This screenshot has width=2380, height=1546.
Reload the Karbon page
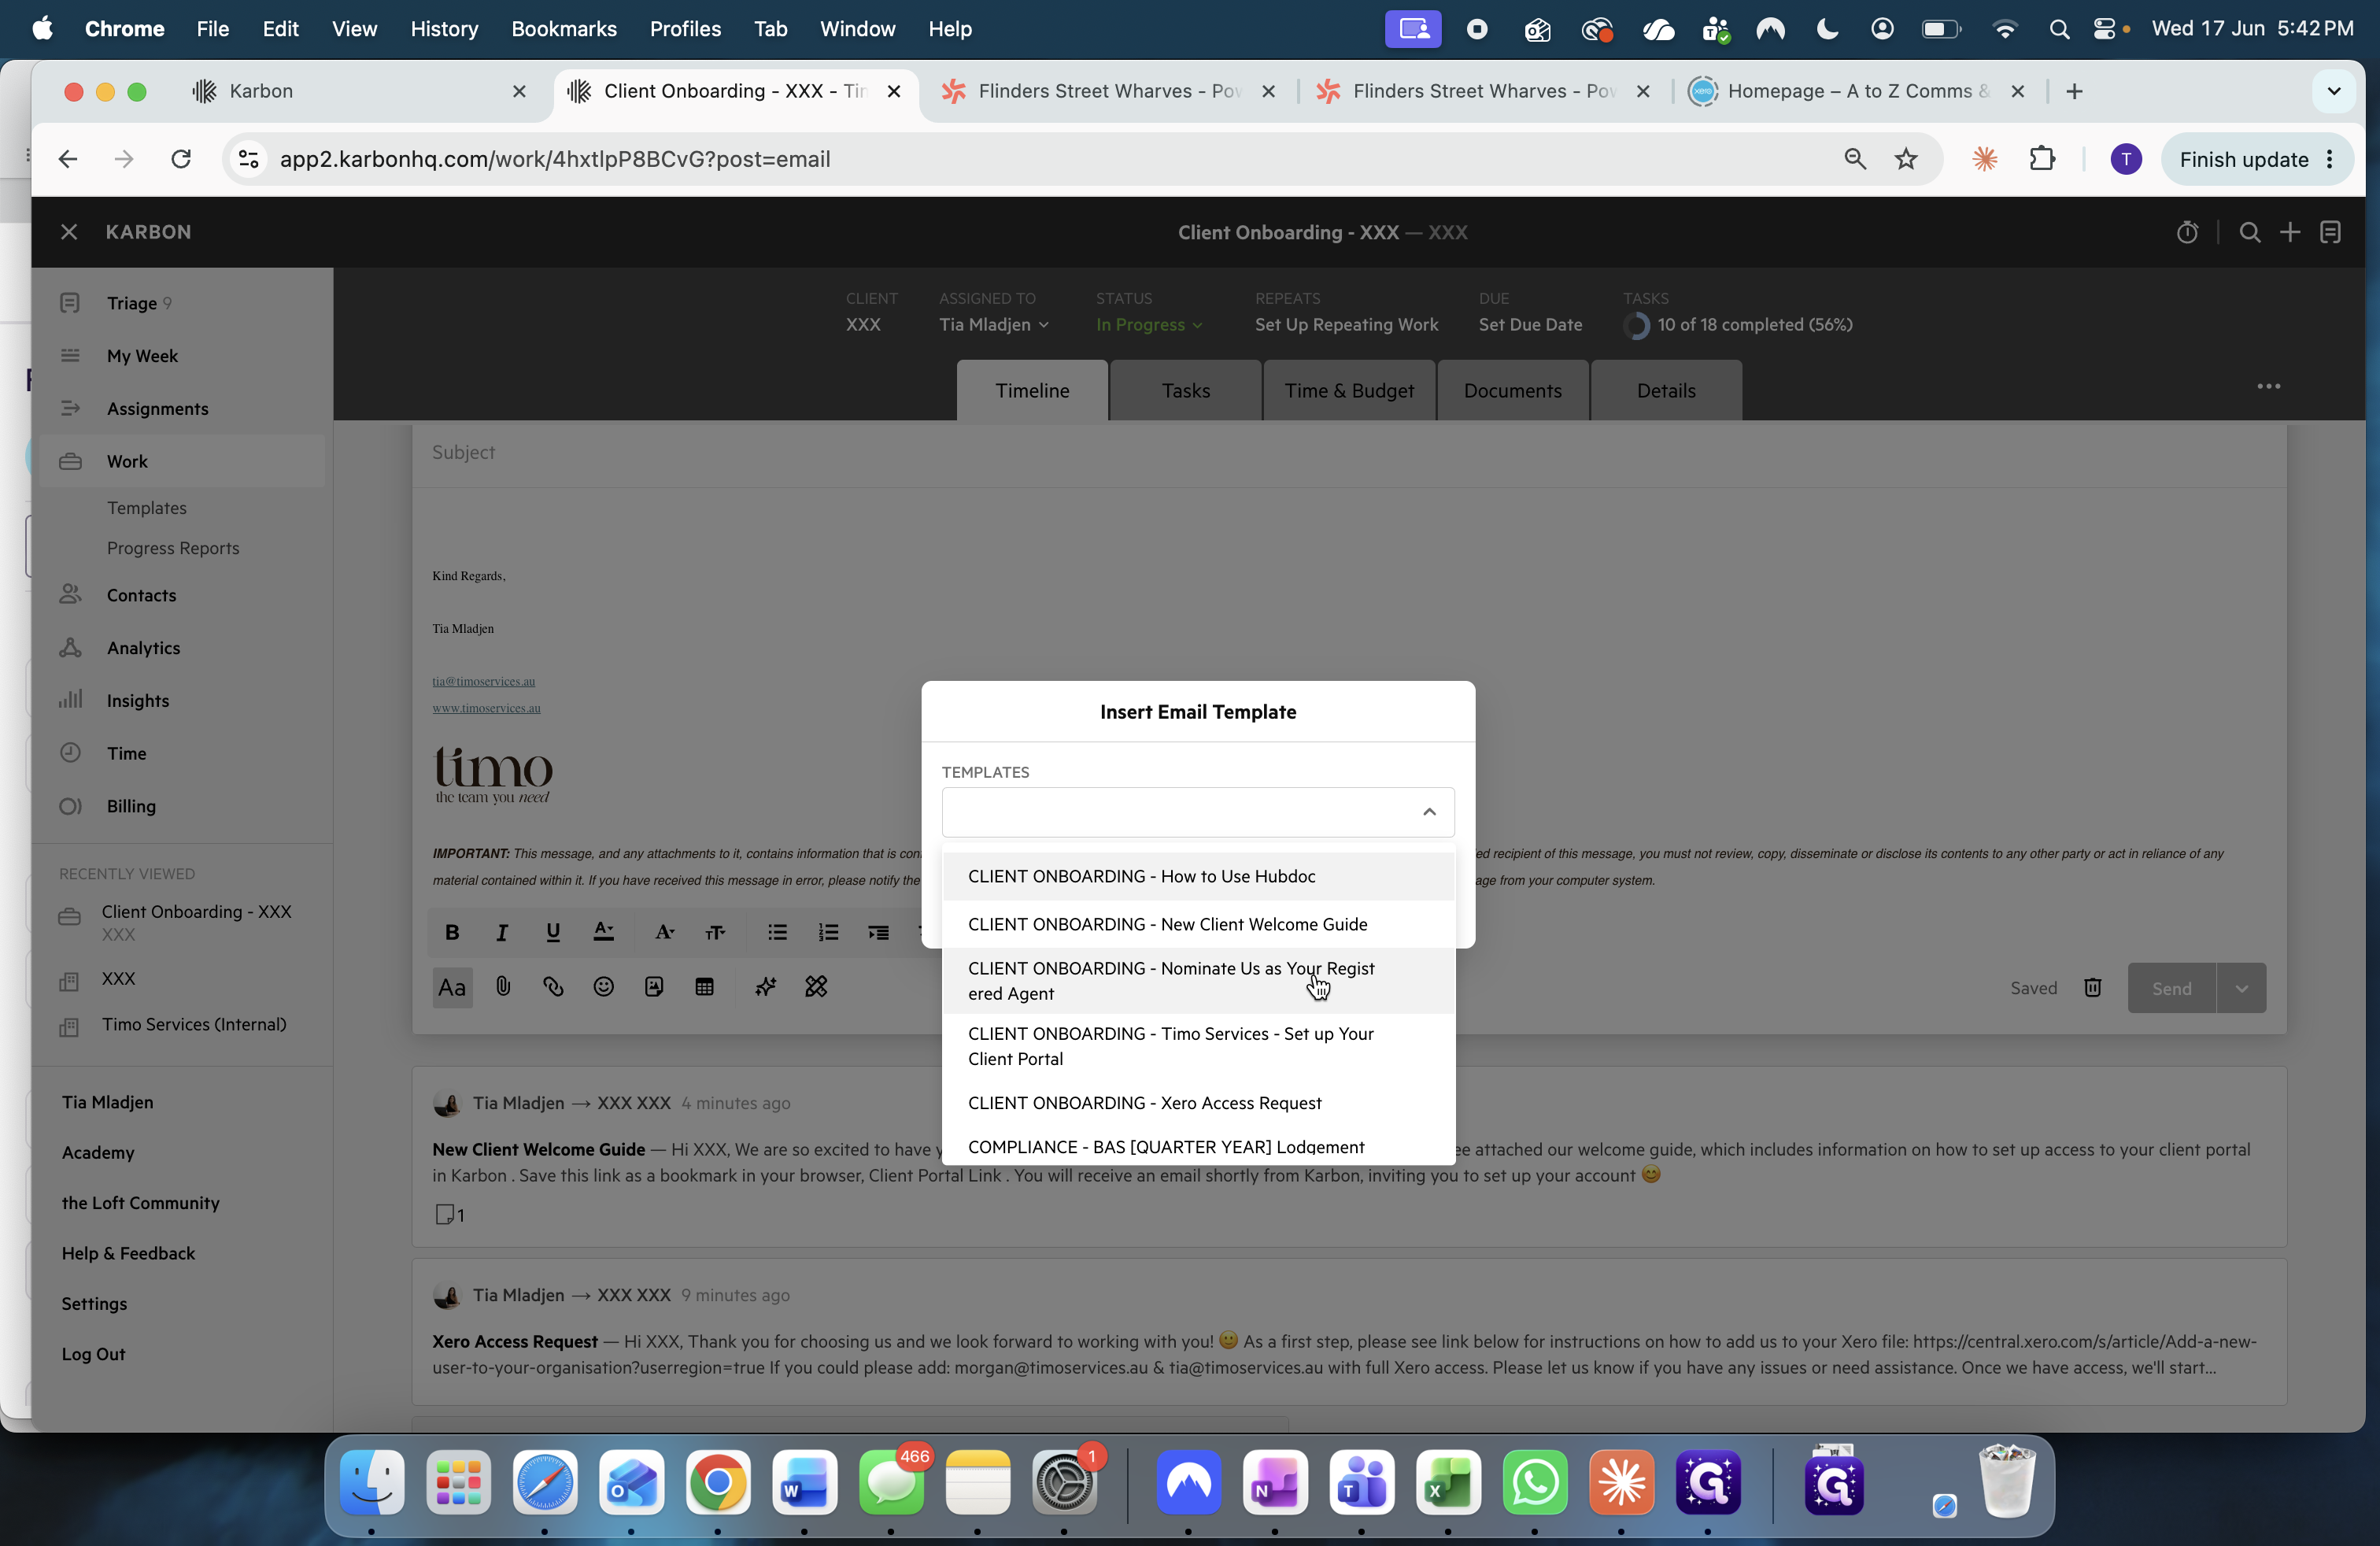coord(181,159)
